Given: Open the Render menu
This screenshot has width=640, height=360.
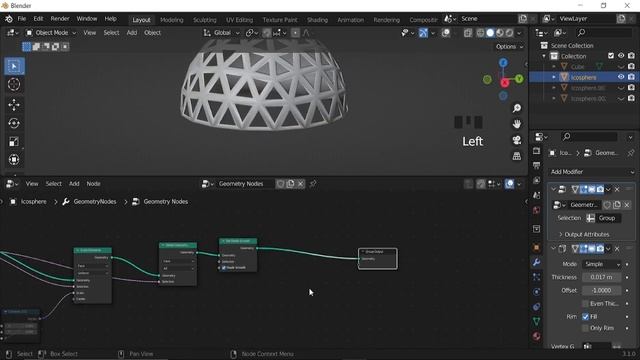Looking at the screenshot, I should tap(60, 19).
